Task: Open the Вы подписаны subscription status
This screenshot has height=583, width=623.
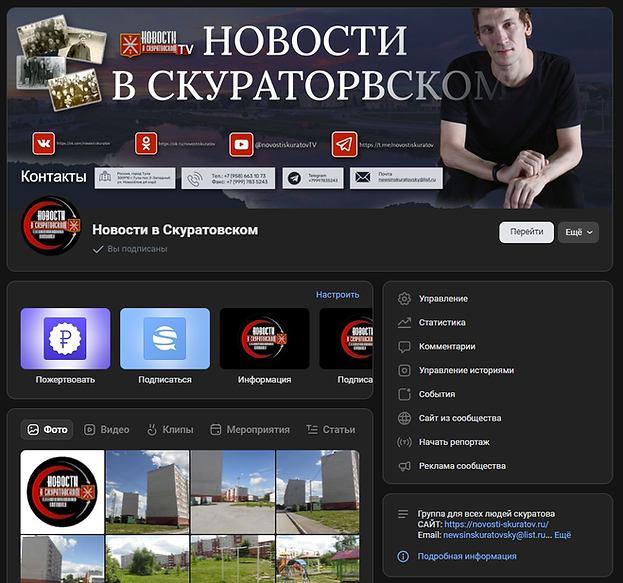Action: pos(130,249)
